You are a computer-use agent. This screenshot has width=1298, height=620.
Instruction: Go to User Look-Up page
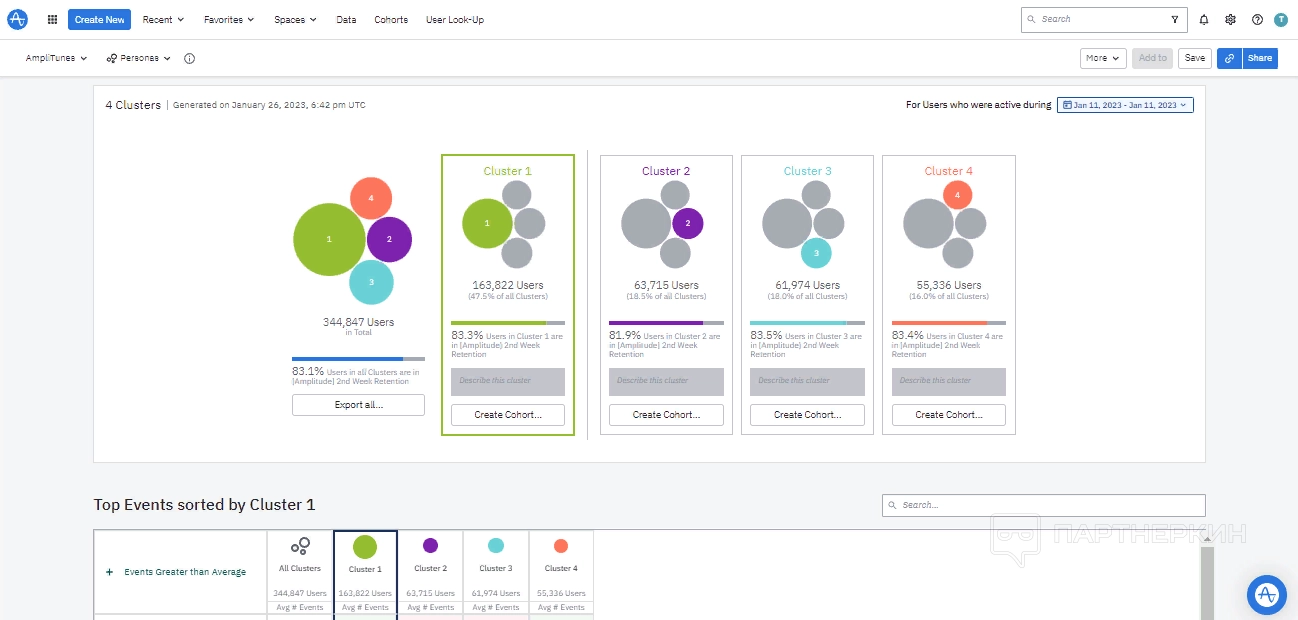point(455,19)
